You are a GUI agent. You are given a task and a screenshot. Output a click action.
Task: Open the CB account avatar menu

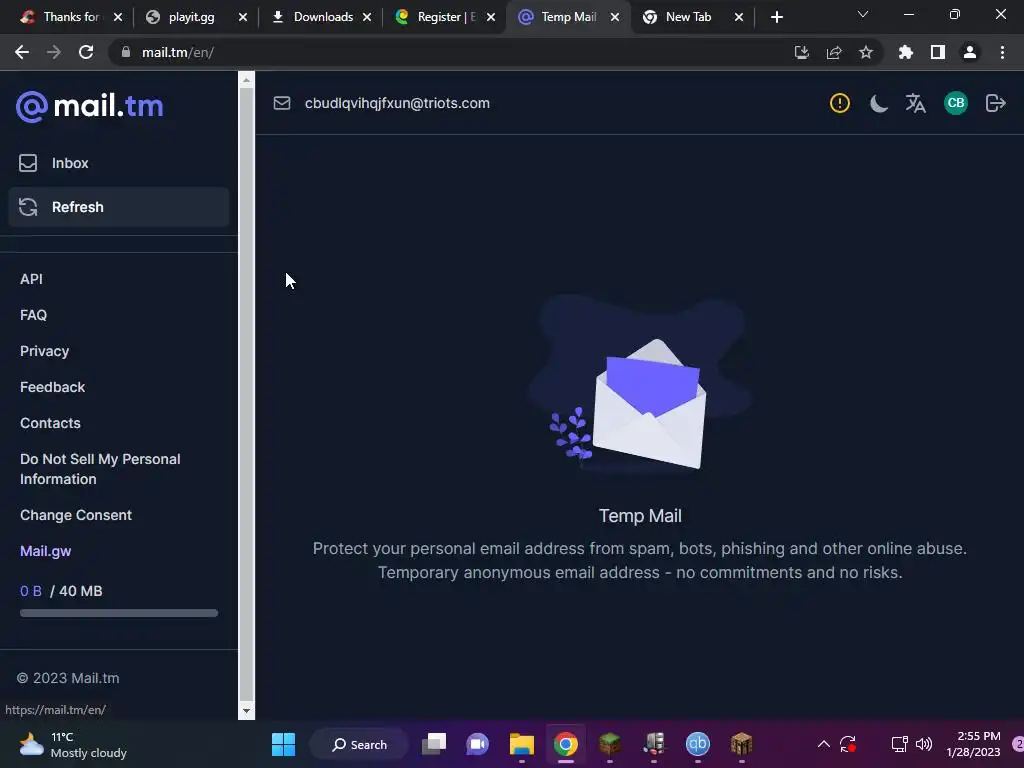(956, 103)
